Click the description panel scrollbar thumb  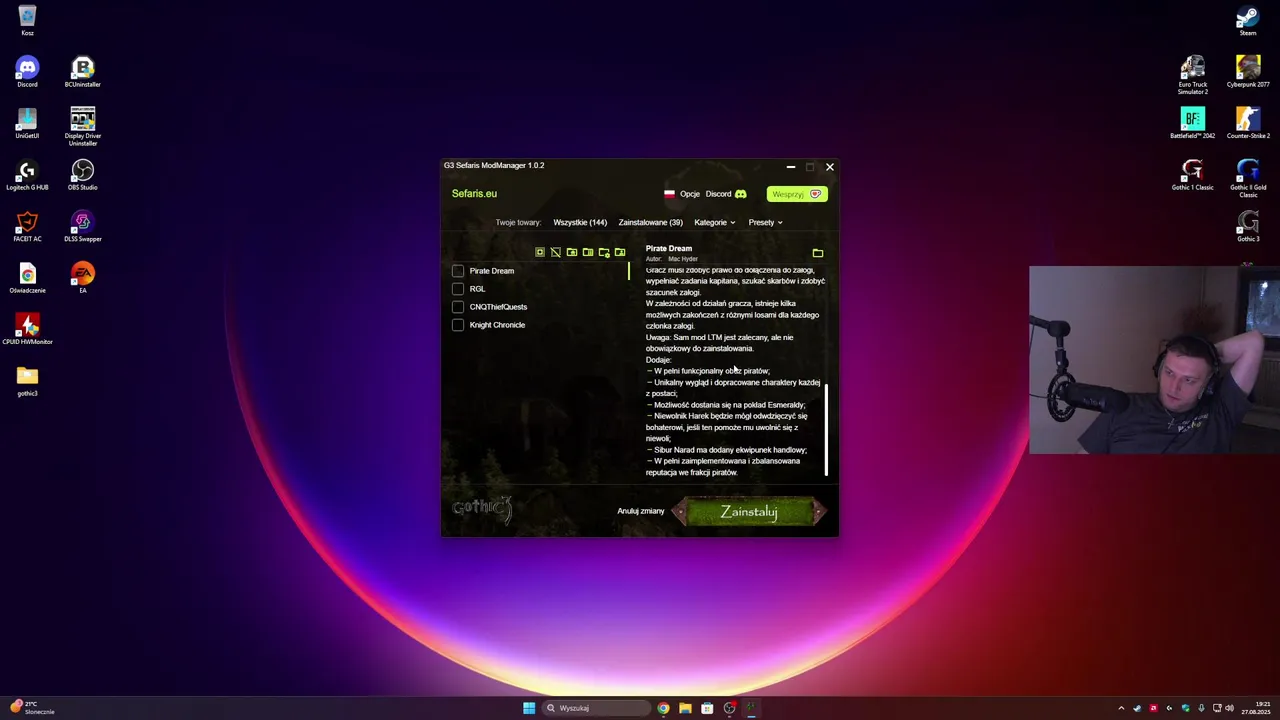pos(826,431)
